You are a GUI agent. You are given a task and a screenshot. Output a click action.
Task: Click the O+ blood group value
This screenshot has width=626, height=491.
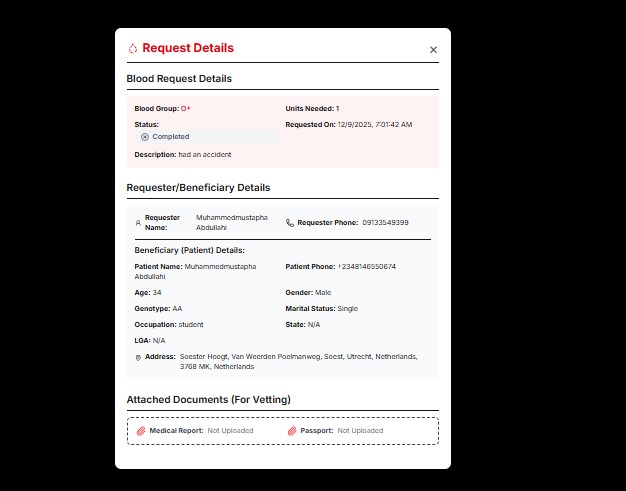coord(186,108)
